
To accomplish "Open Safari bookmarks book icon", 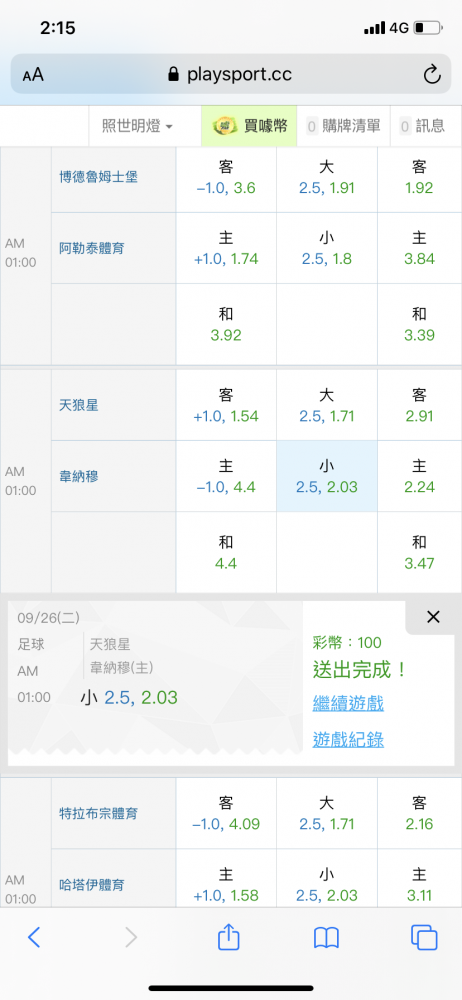I will (326, 938).
